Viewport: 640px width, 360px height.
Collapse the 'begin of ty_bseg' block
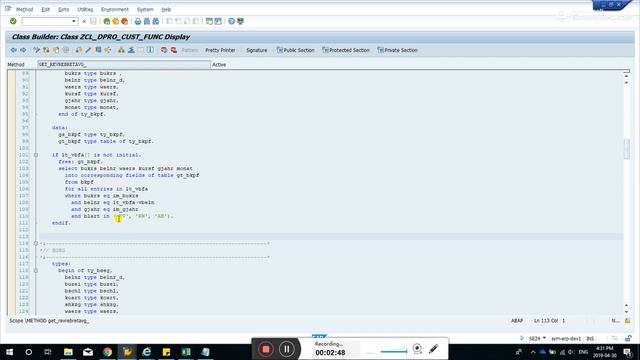(36, 271)
